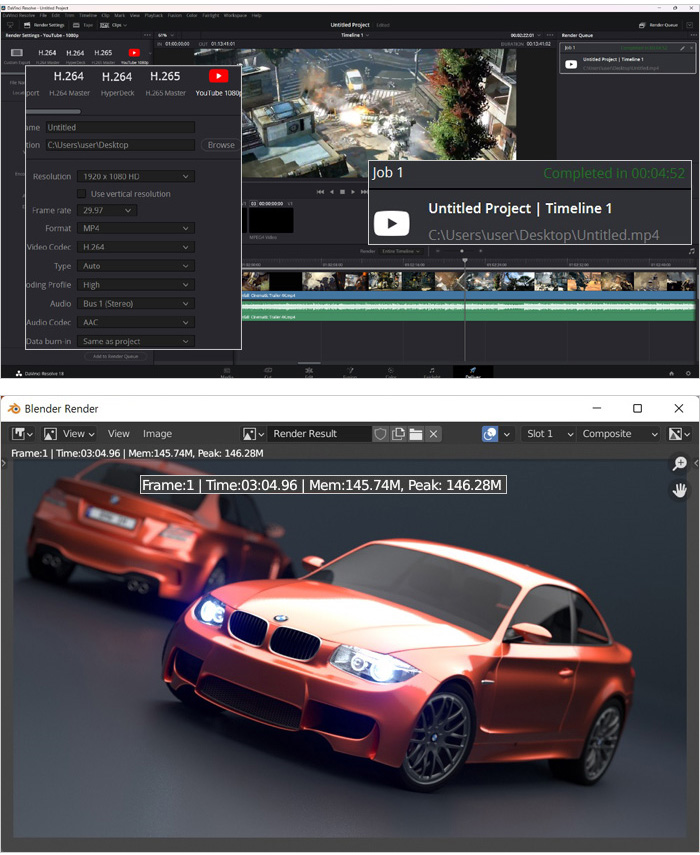Switch to the Color page
This screenshot has height=855, width=700.
click(391, 373)
